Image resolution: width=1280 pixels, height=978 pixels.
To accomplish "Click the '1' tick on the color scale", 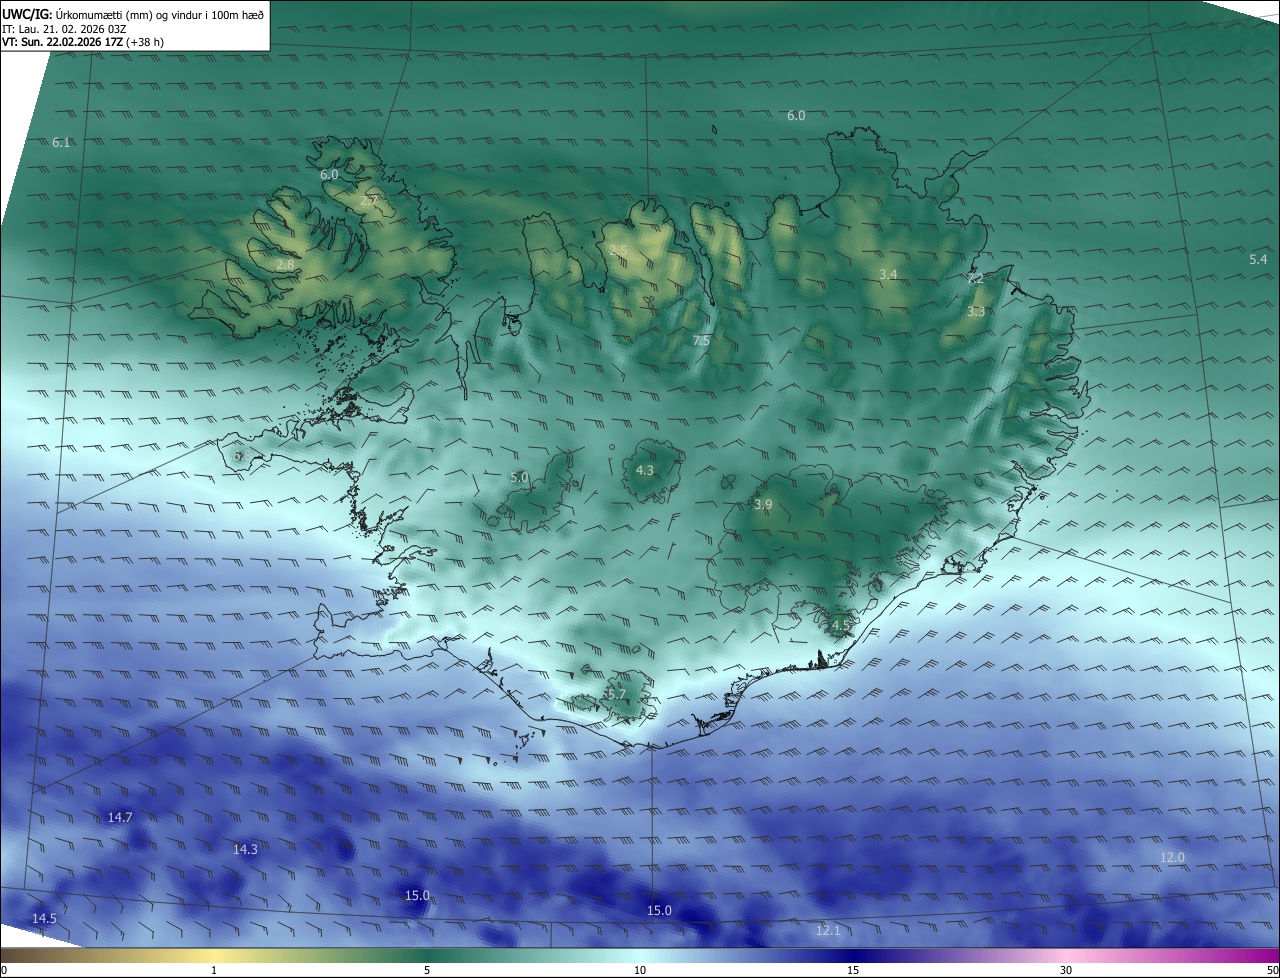I will (x=215, y=970).
